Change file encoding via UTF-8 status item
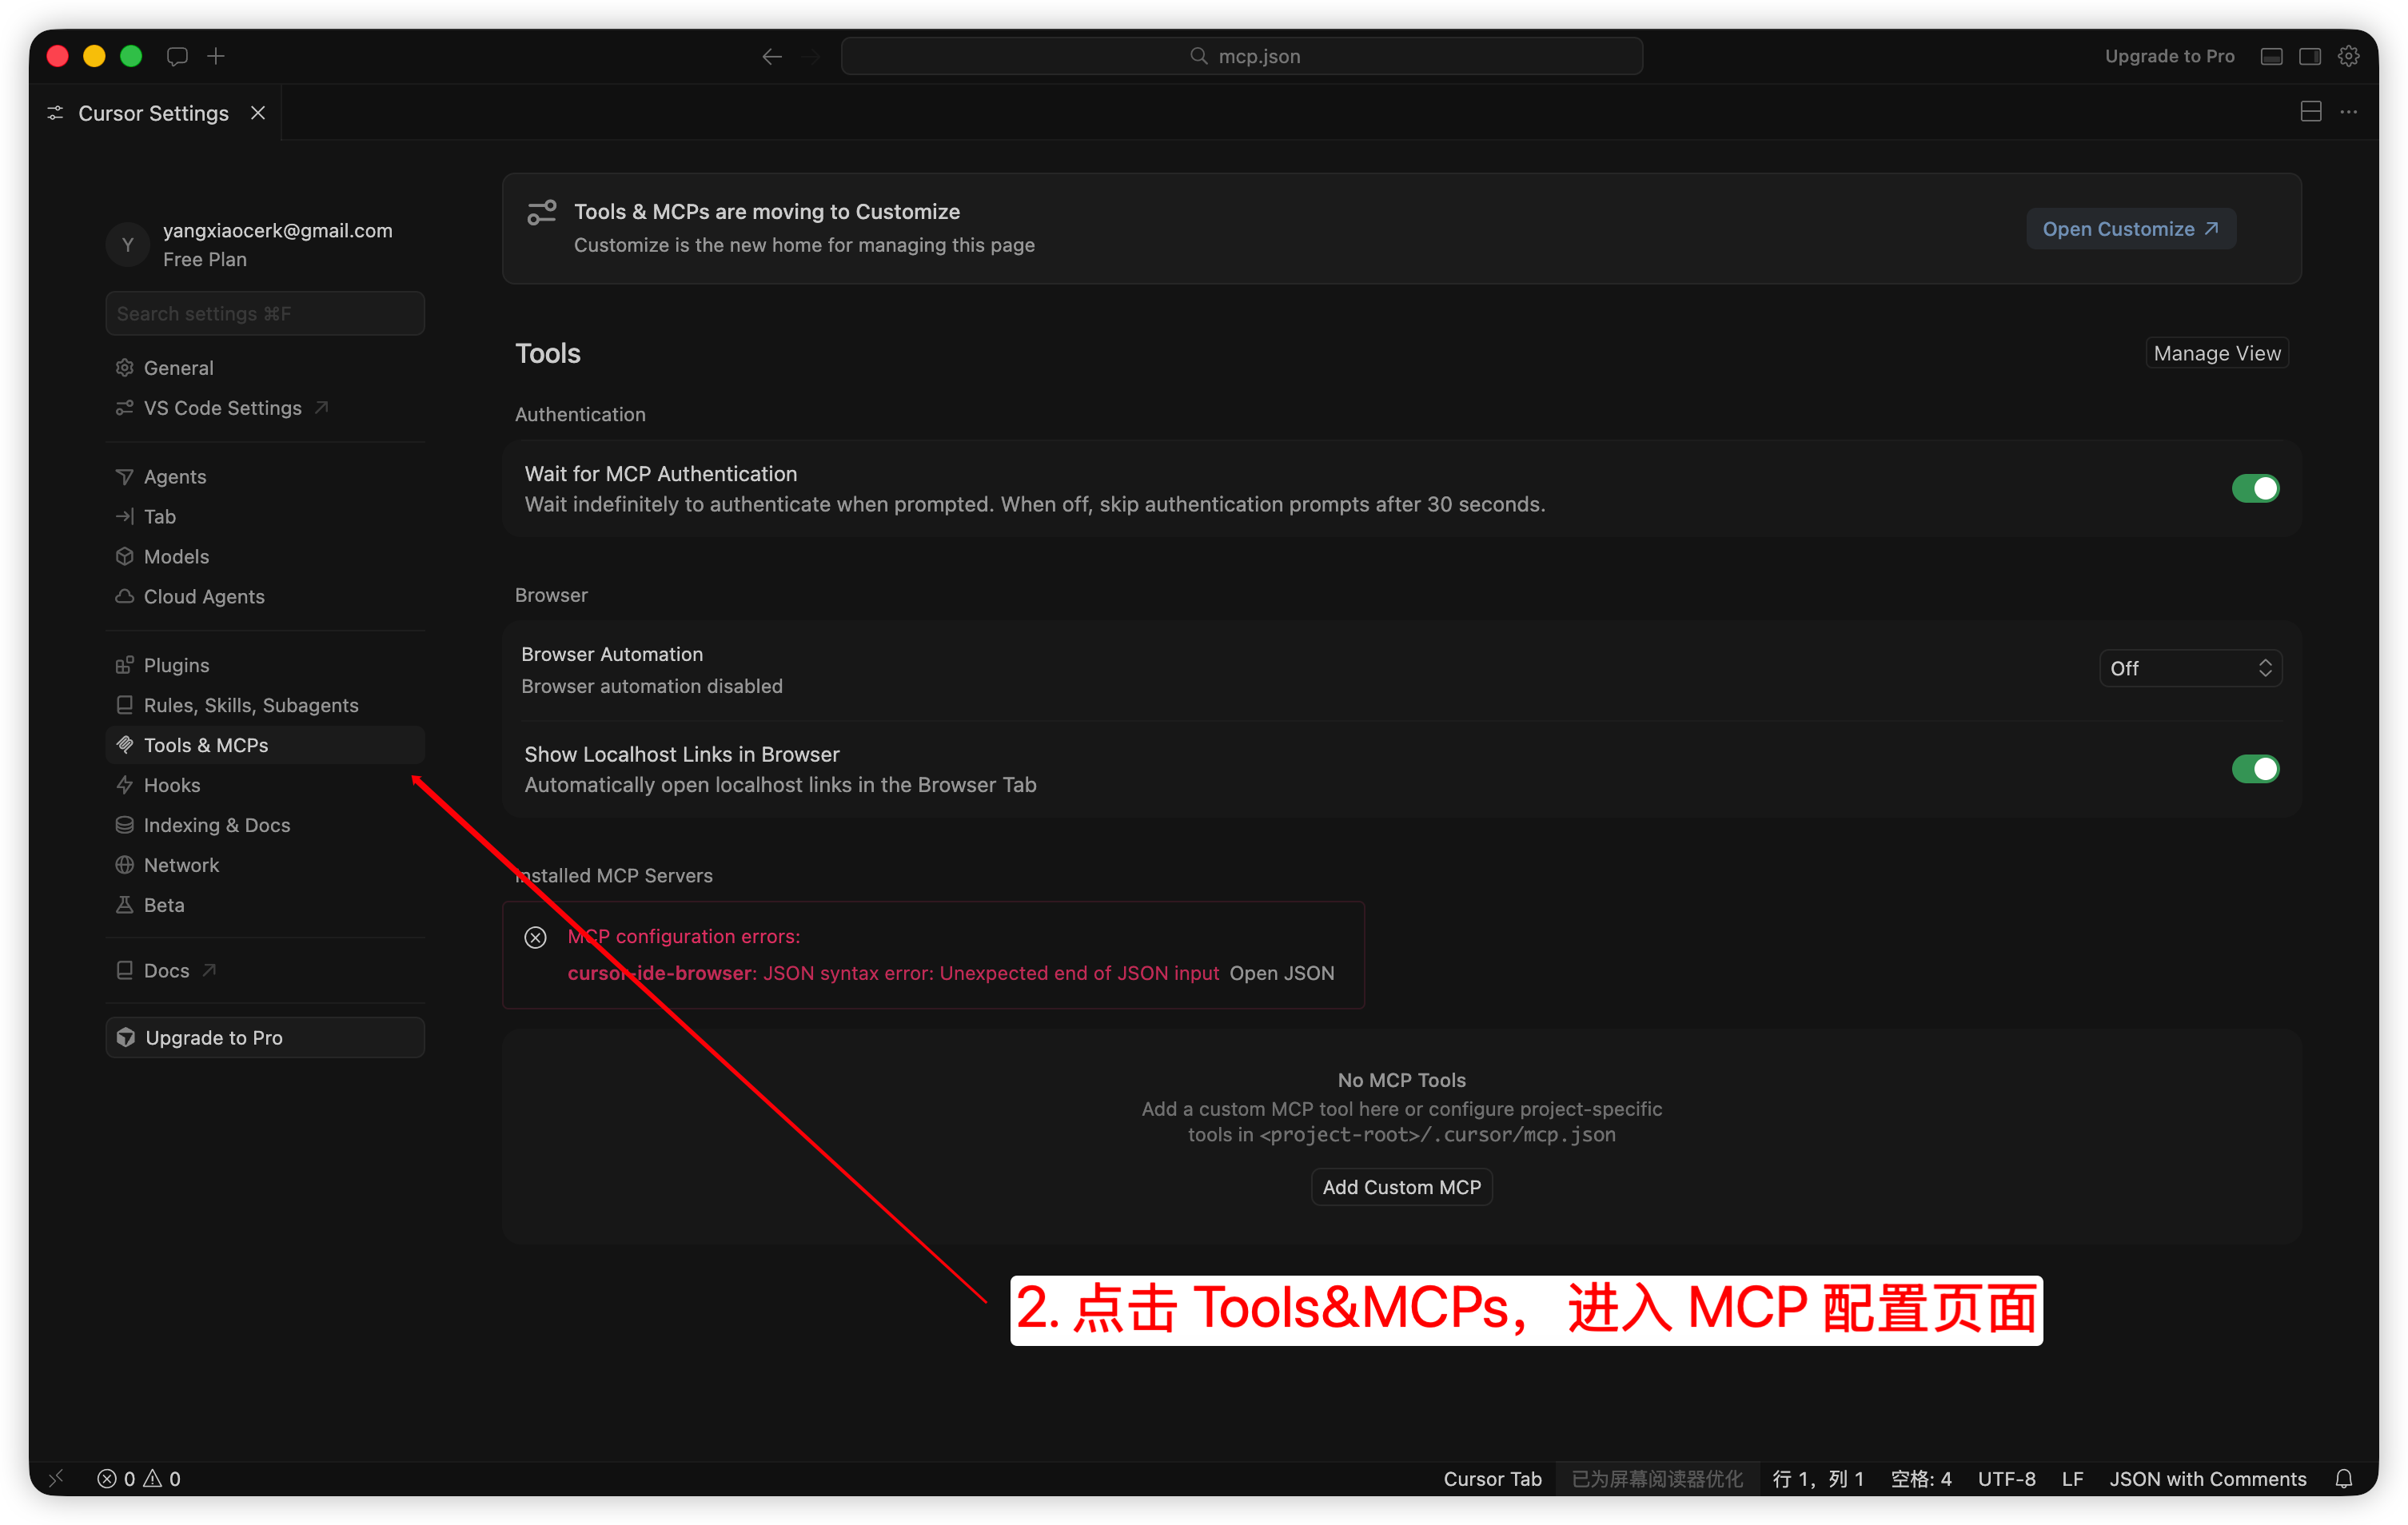Viewport: 2408px width, 1525px height. pos(2006,1479)
